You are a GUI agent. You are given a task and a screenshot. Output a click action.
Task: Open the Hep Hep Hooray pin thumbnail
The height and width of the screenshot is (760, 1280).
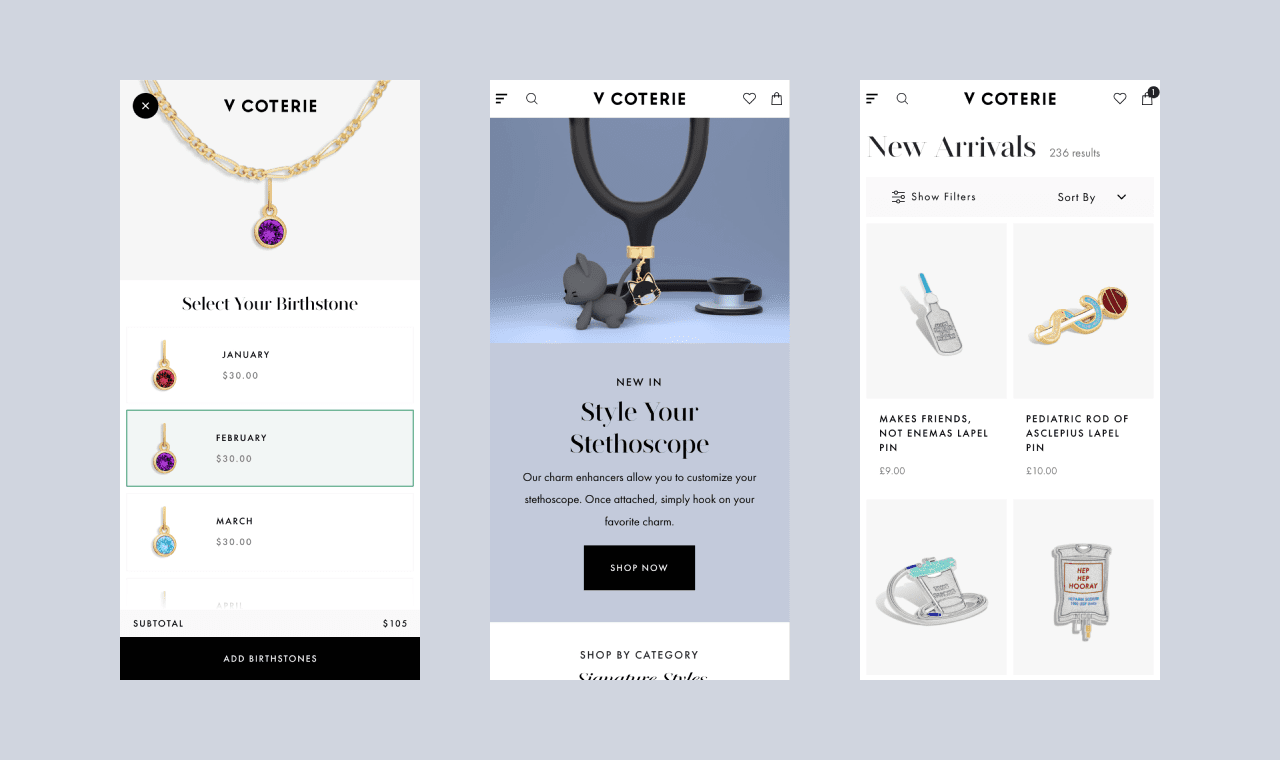point(1083,587)
